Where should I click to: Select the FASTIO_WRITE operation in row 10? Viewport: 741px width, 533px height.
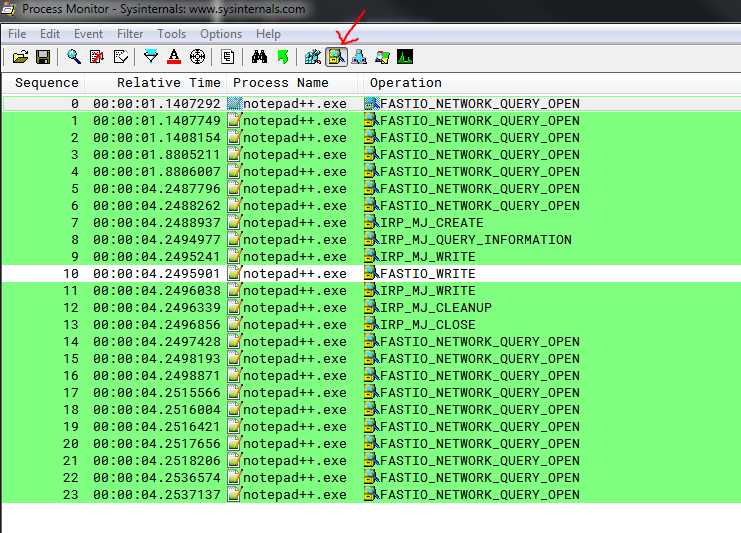coord(428,274)
